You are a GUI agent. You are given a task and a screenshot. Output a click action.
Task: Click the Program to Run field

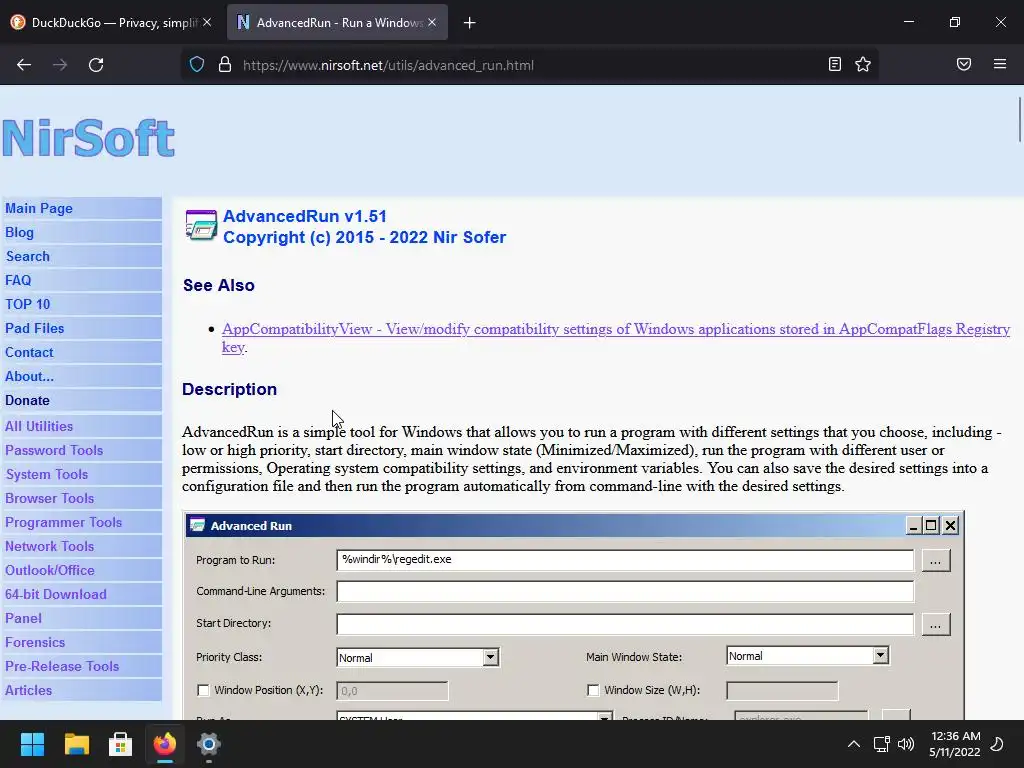[x=625, y=560]
